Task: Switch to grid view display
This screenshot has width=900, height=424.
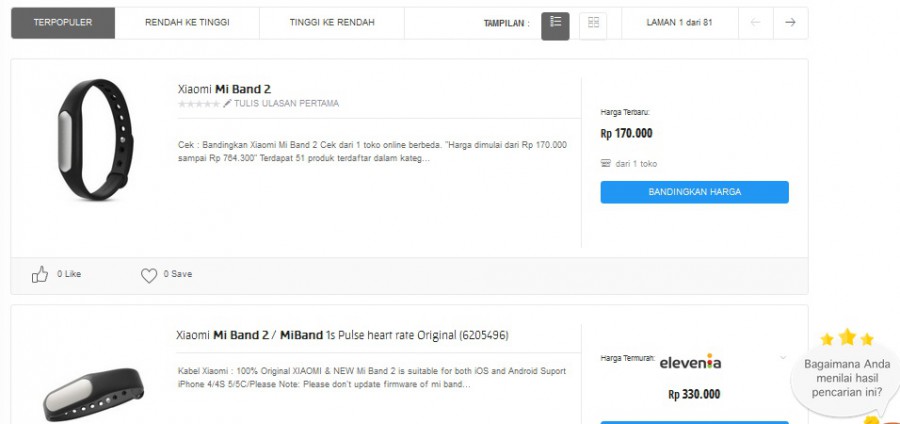Action: [x=593, y=26]
